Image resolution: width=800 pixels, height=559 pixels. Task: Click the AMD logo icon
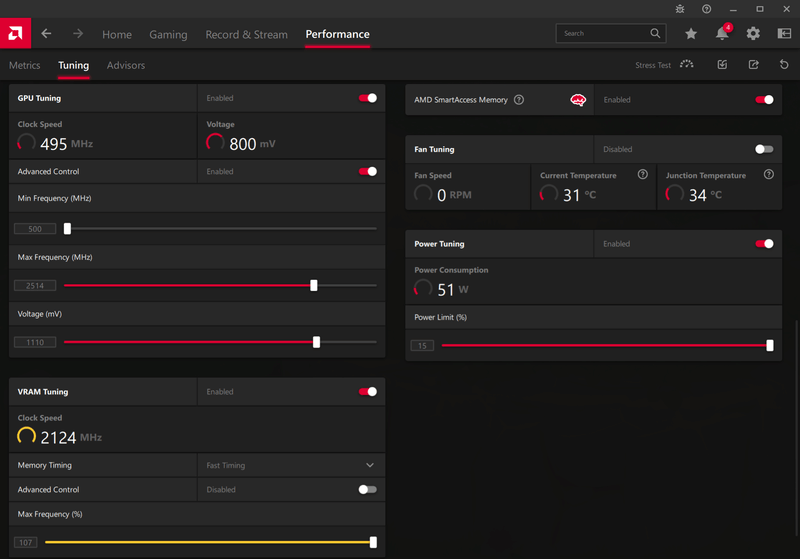[15, 34]
